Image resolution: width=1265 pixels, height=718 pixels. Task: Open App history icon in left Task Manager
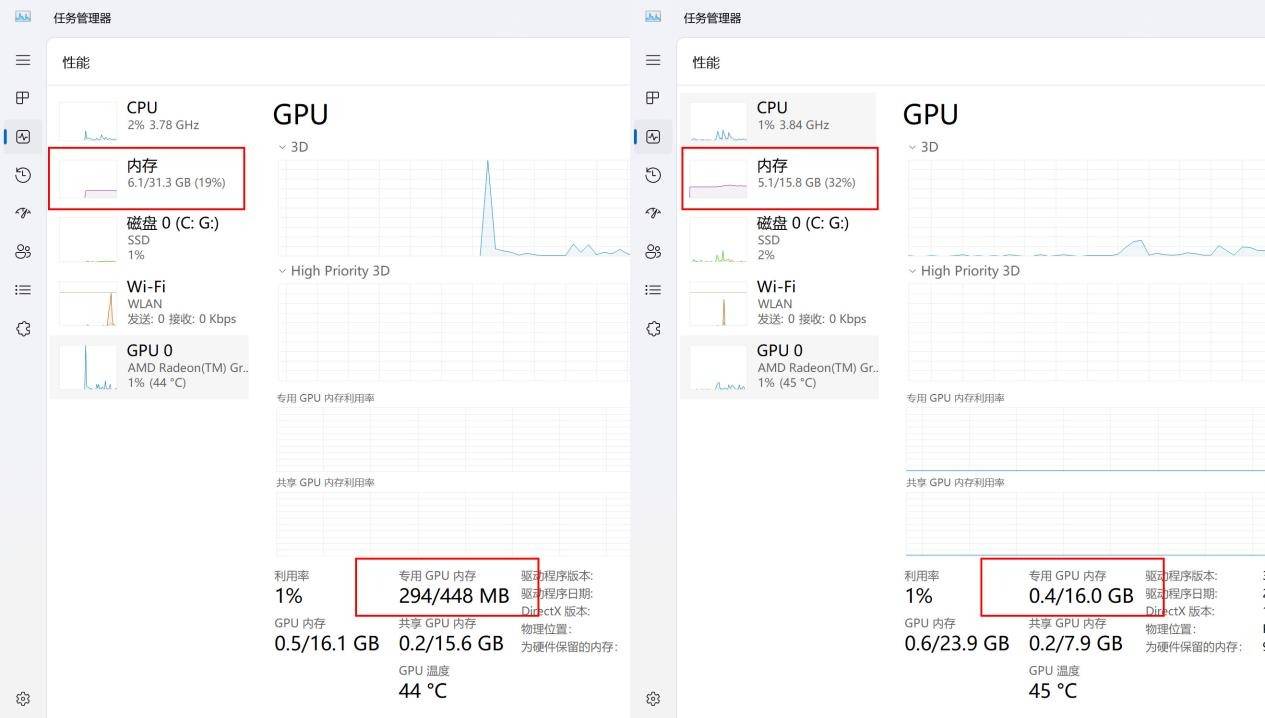[x=23, y=175]
